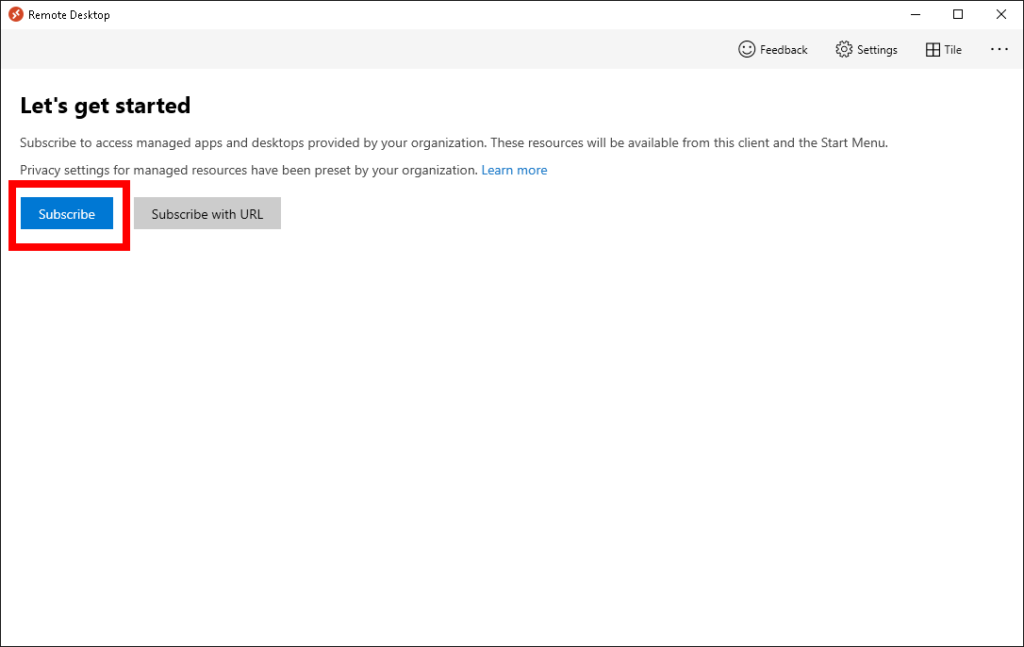
Task: Open the three-dot more options menu
Action: coord(999,50)
